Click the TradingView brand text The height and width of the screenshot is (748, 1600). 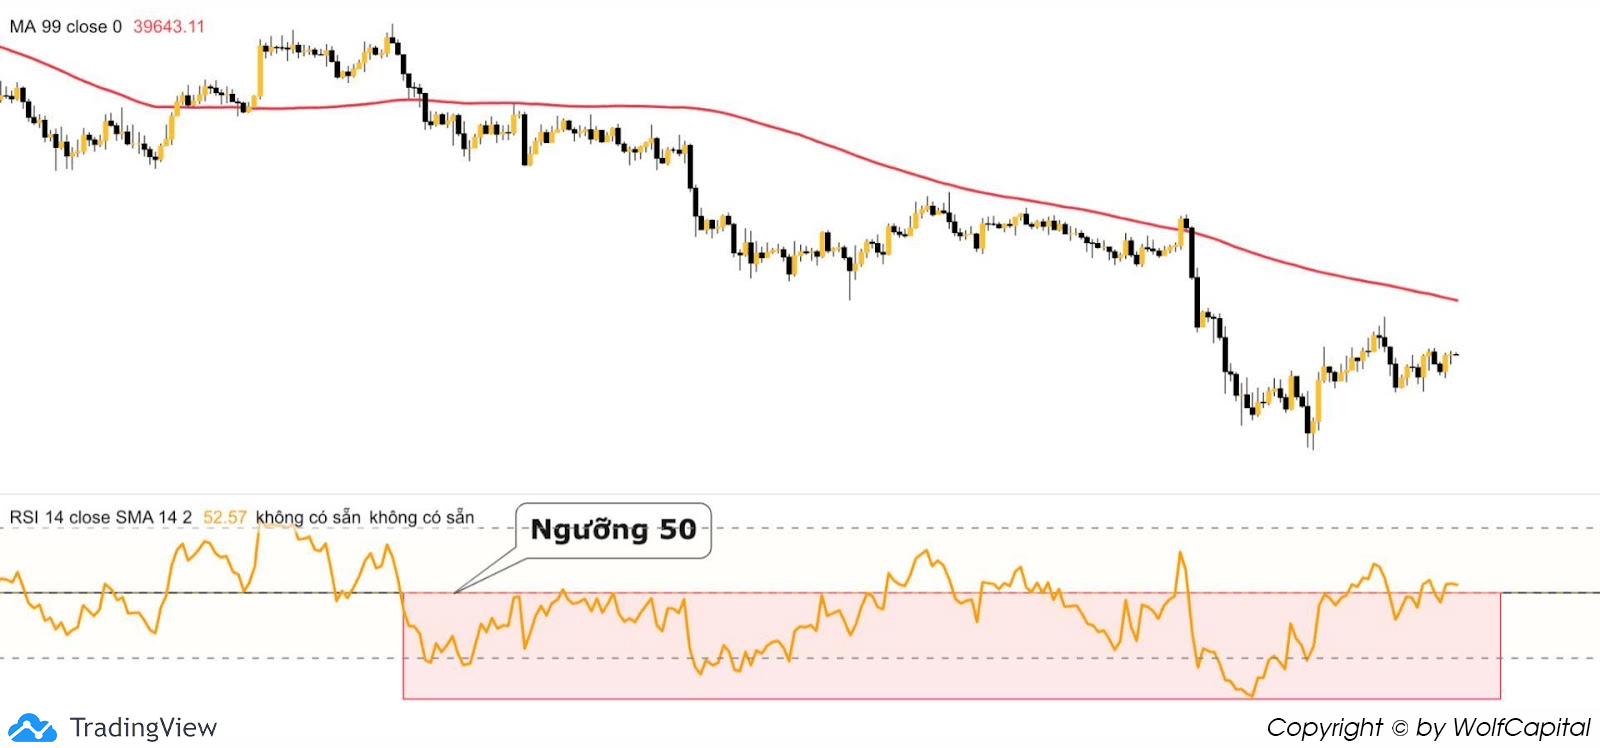pyautogui.click(x=143, y=728)
